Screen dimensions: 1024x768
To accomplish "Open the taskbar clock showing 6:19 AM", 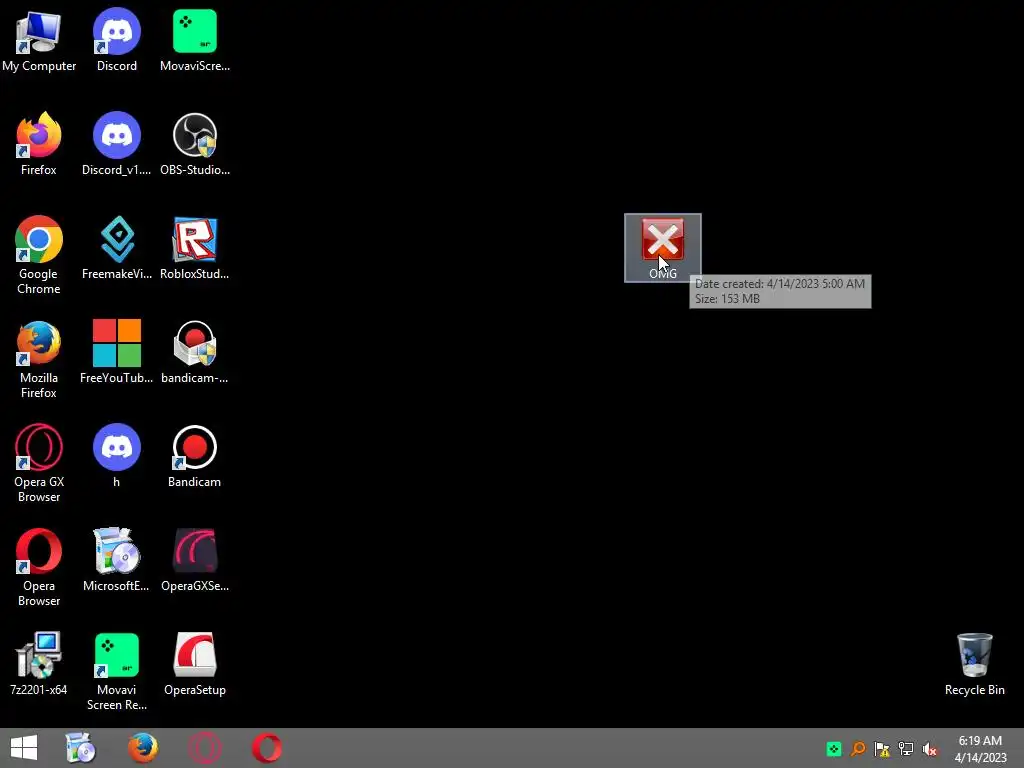I will click(x=980, y=749).
